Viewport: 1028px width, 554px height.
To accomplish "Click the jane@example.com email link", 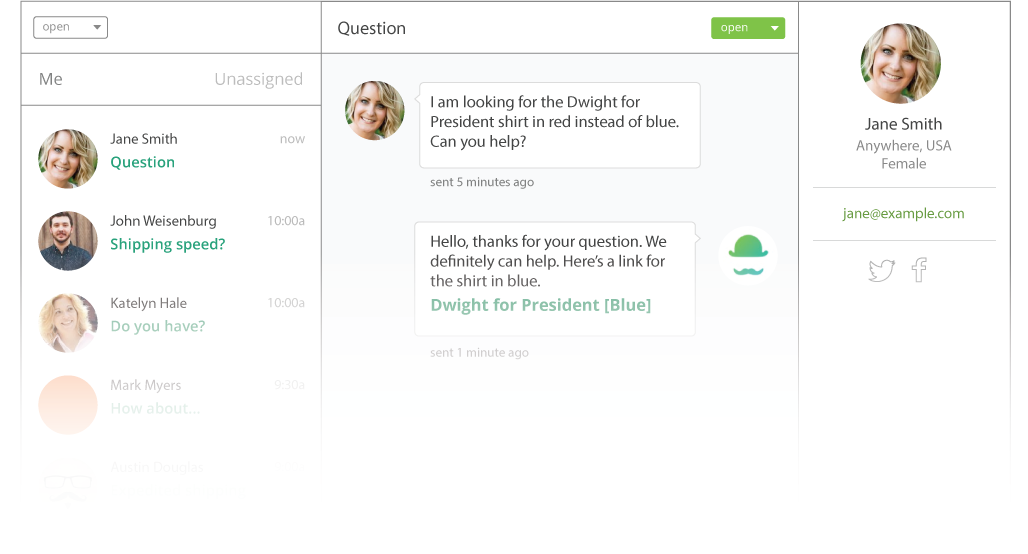I will point(903,213).
